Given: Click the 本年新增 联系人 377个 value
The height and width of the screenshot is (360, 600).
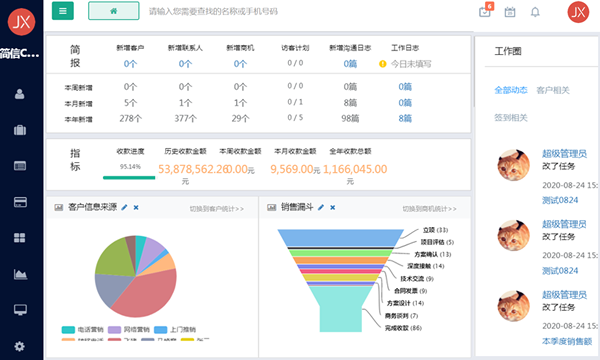Looking at the screenshot, I should [x=186, y=119].
